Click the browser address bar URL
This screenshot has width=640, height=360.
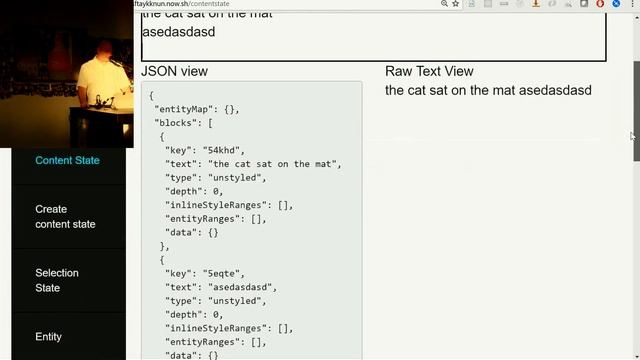[x=182, y=4]
